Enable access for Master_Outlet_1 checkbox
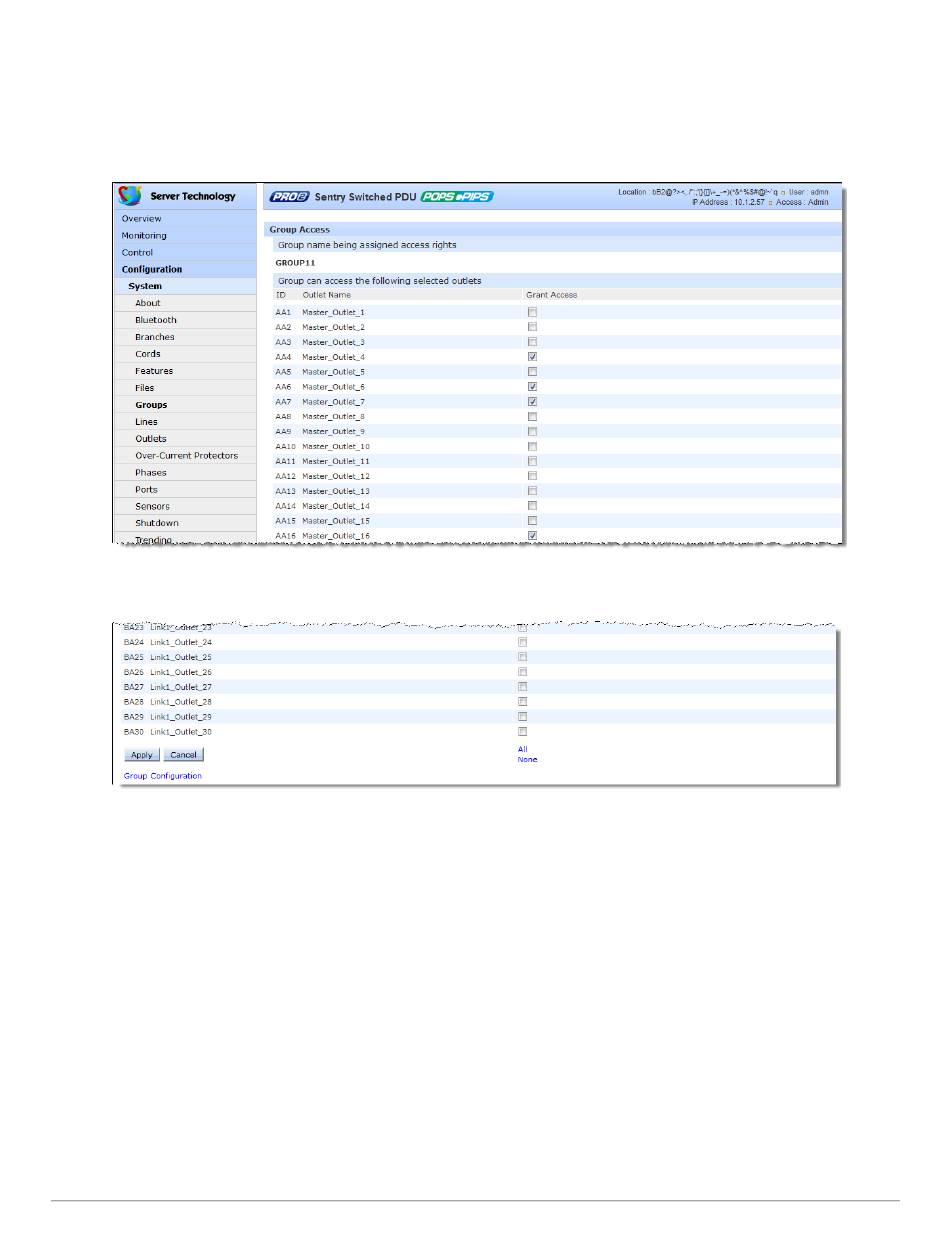This screenshot has height=1248, width=950. click(532, 312)
